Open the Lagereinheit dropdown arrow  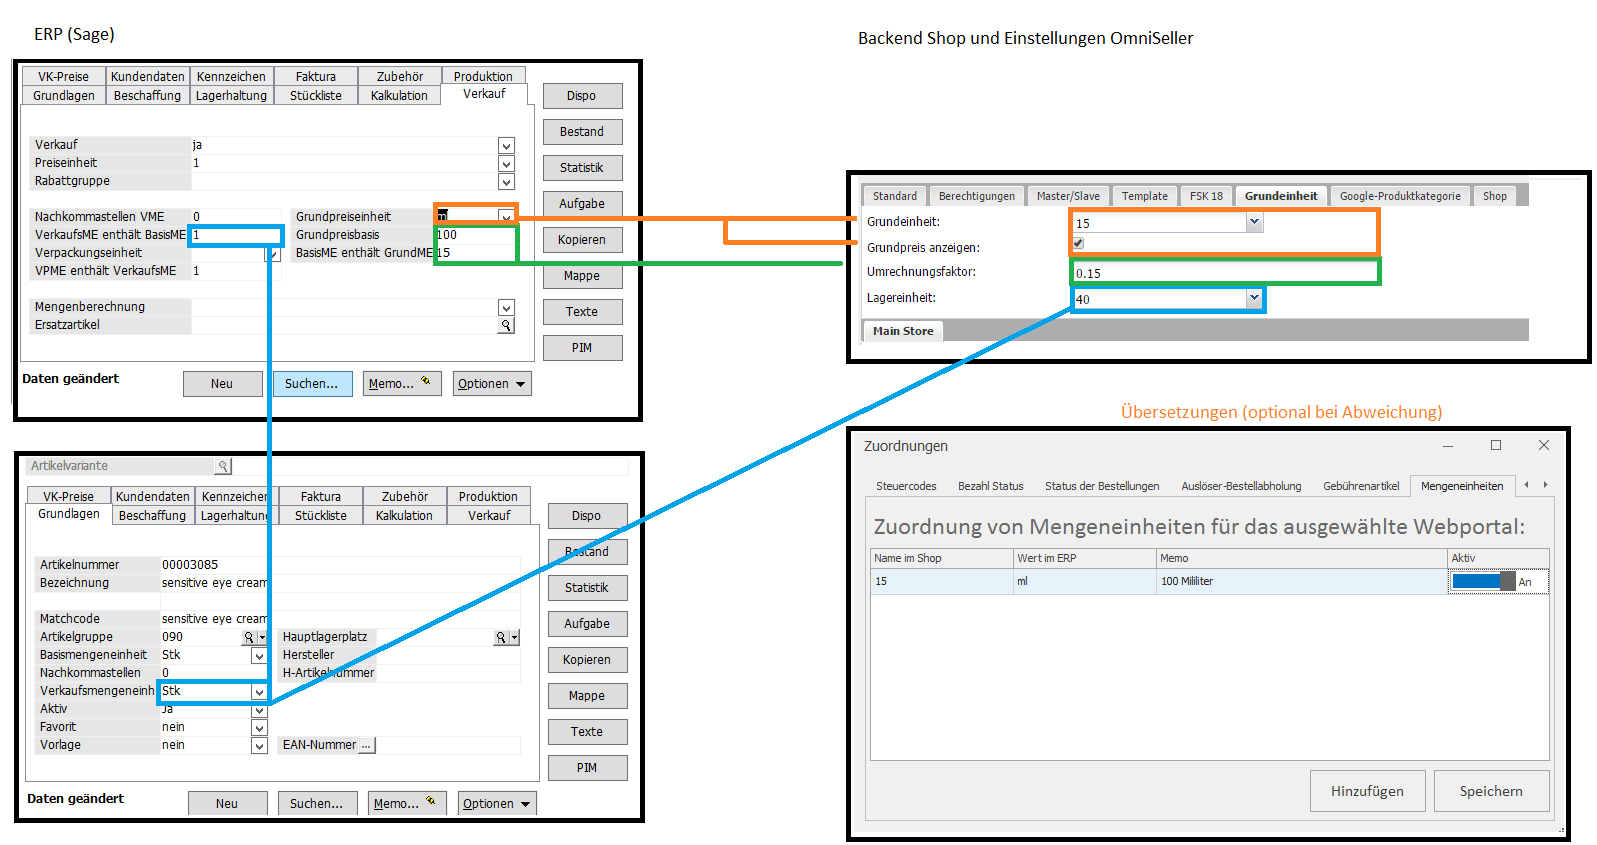[x=1254, y=298]
